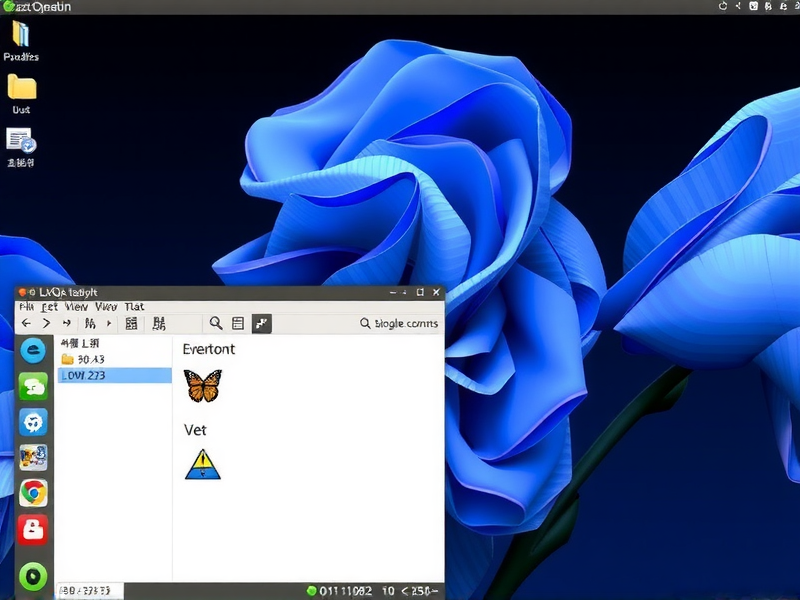This screenshot has width=800, height=600.
Task: Click the forward navigation arrow
Action: [47, 323]
